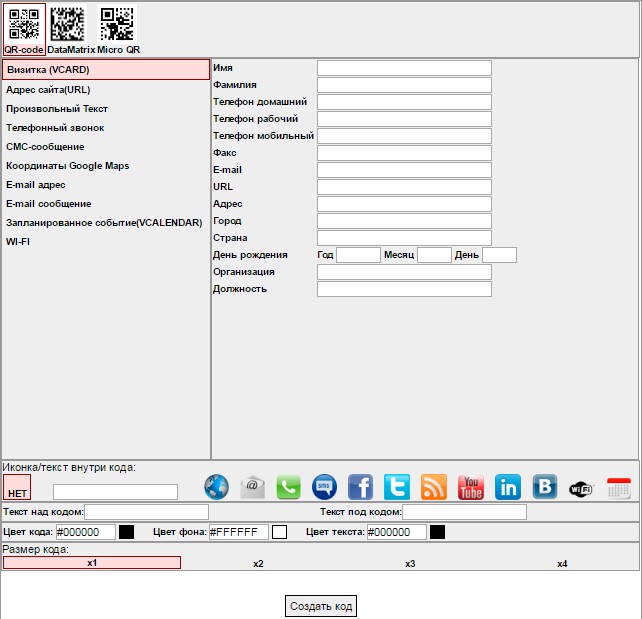
Task: Choose the globe web icon for code
Action: (x=217, y=487)
